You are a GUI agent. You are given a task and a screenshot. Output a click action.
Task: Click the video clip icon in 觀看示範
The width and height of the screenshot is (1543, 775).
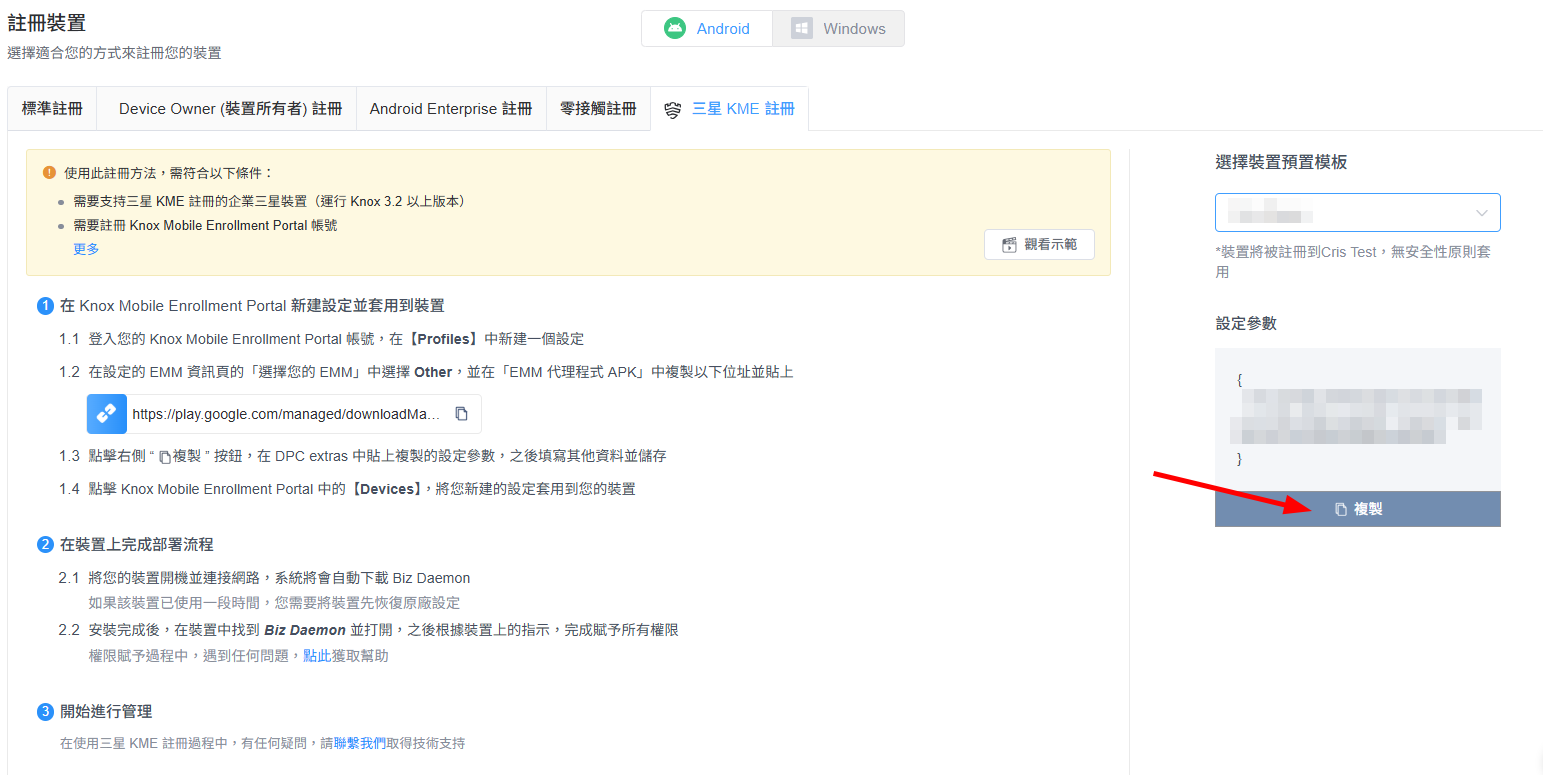pos(1009,245)
